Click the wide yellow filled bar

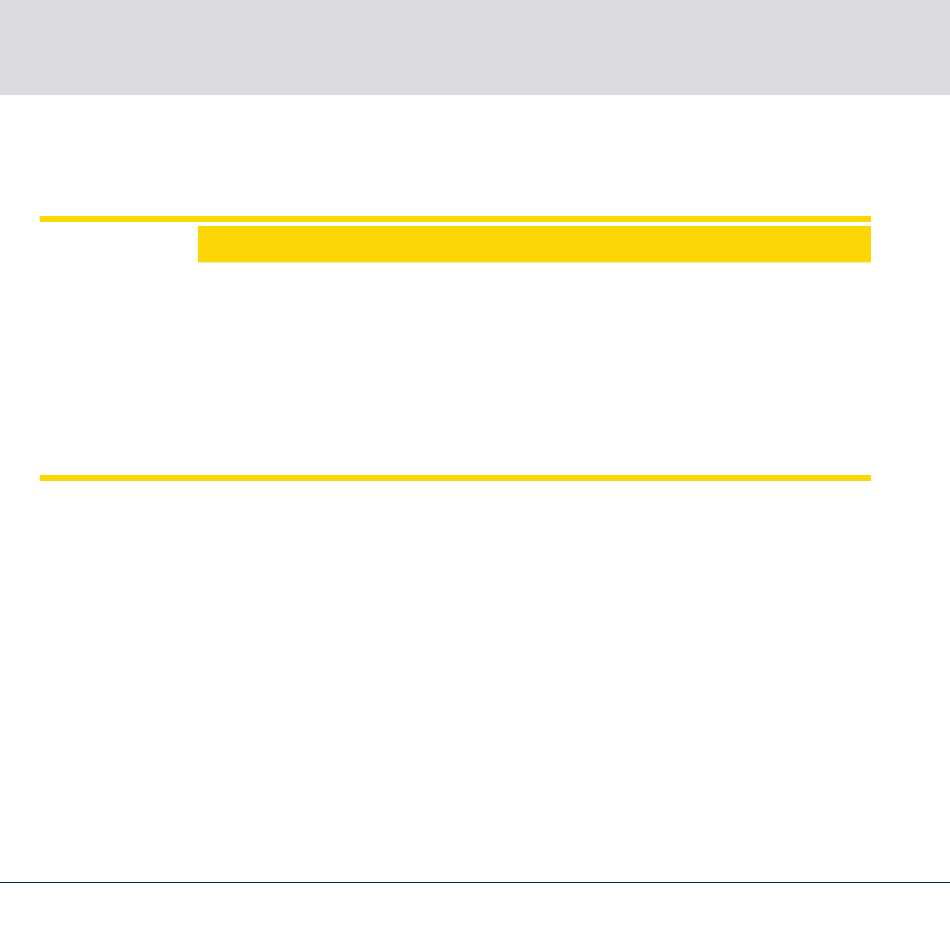[x=534, y=244]
